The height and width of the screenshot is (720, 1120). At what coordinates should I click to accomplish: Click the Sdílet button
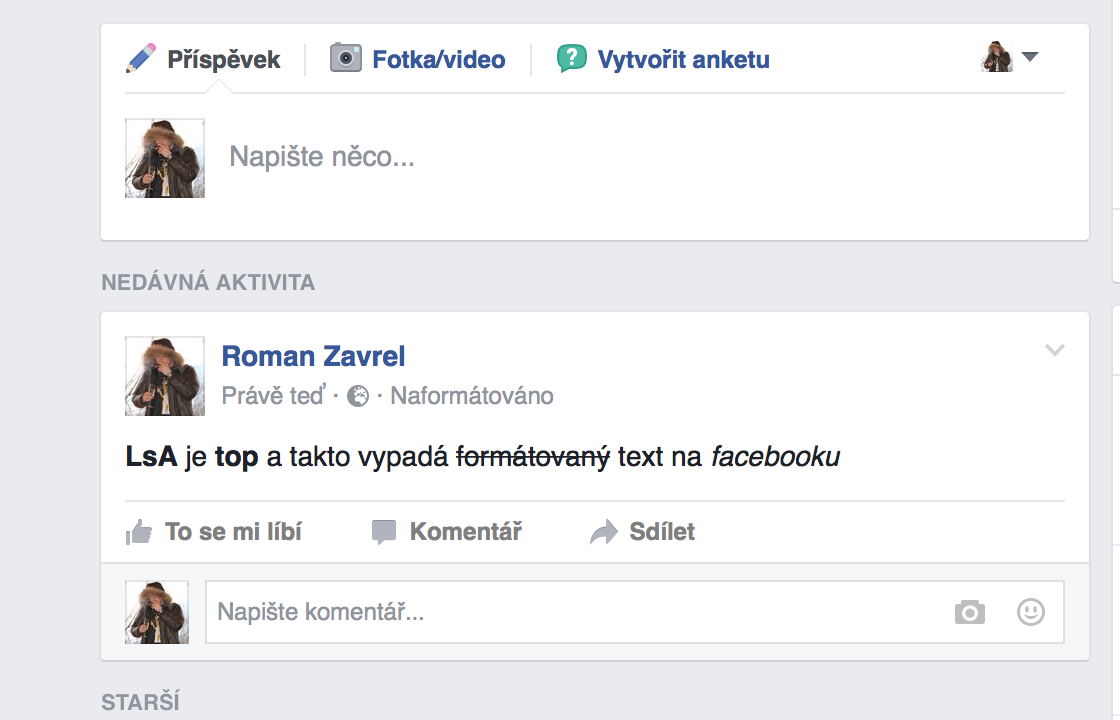pyautogui.click(x=661, y=532)
